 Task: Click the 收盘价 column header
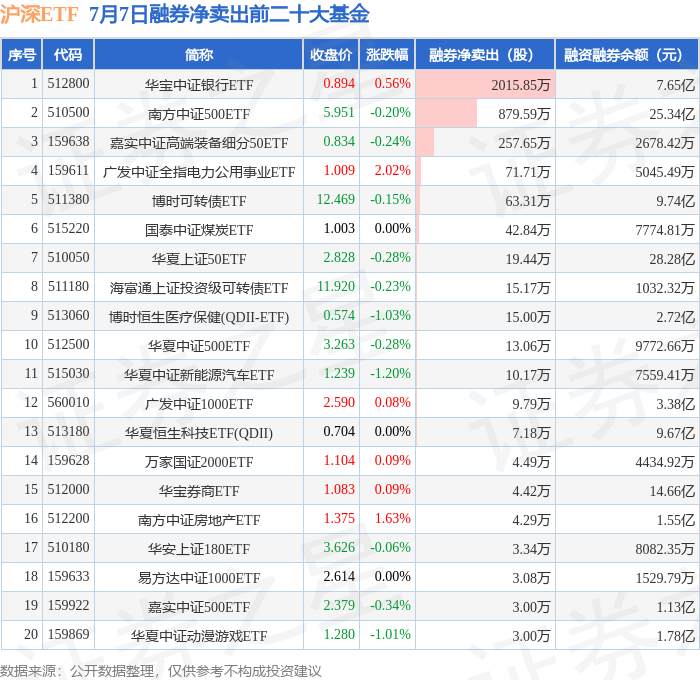click(331, 54)
